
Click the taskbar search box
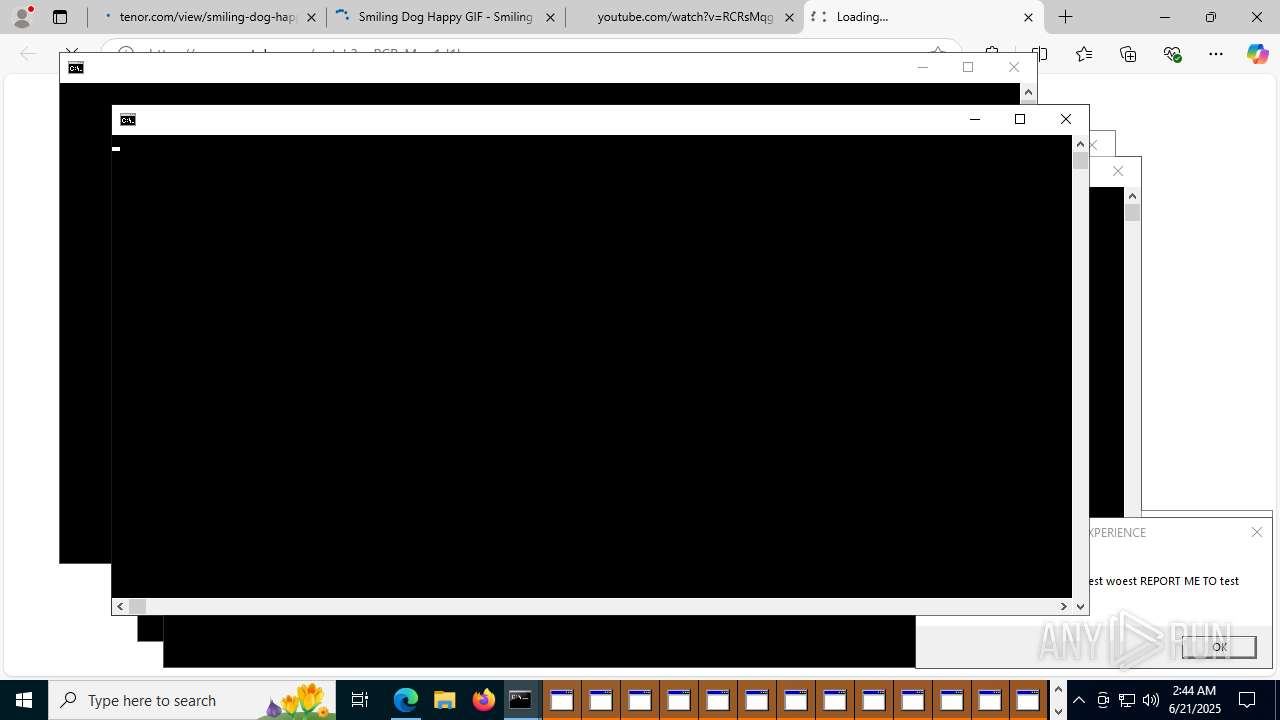192,700
